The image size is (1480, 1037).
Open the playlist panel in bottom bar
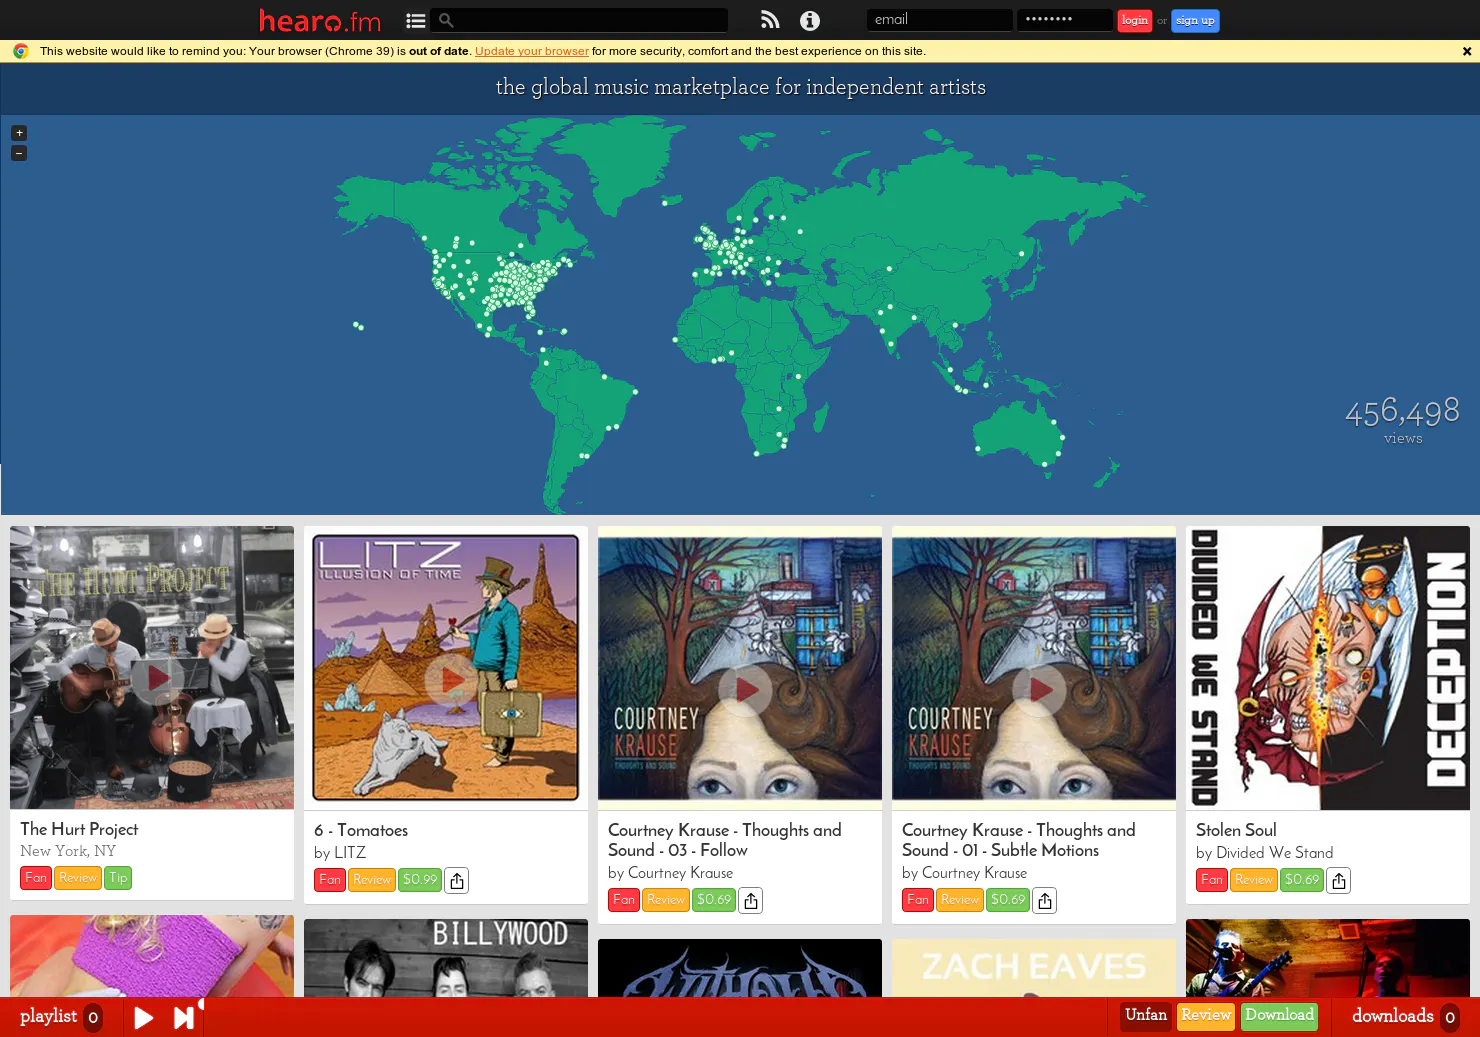pyautogui.click(x=60, y=1017)
